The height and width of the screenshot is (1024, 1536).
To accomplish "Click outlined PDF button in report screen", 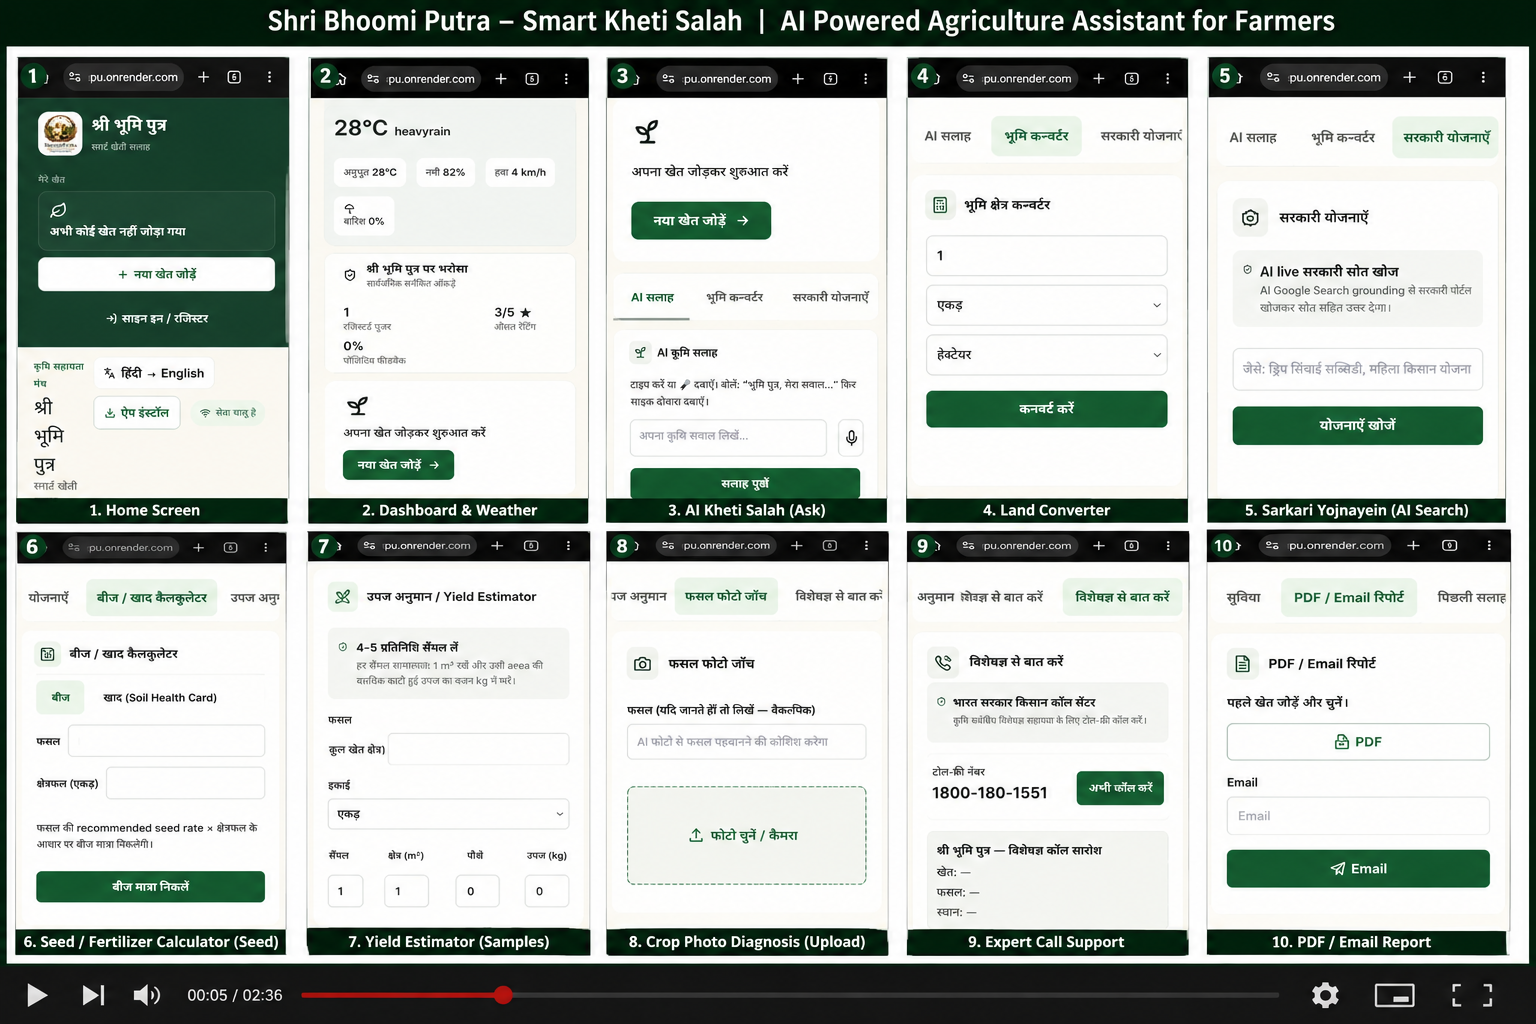I will [x=1358, y=742].
